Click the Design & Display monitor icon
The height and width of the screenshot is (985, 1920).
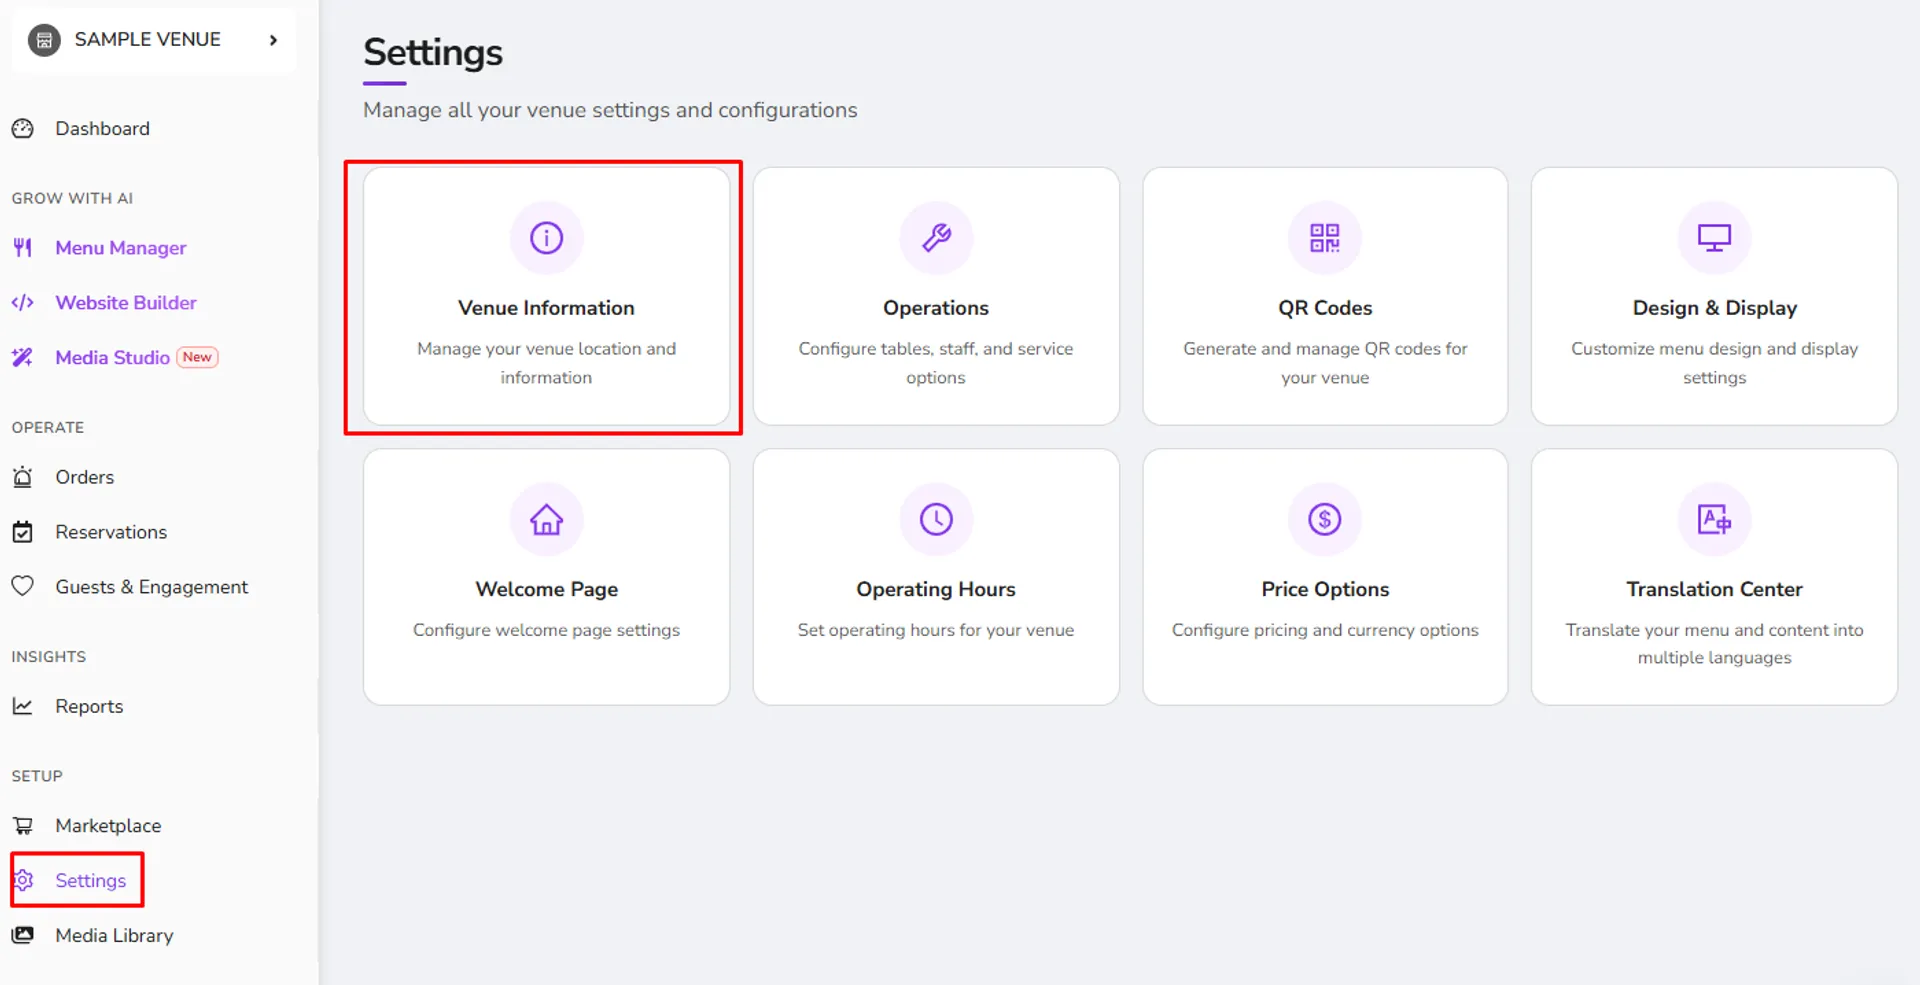point(1714,238)
